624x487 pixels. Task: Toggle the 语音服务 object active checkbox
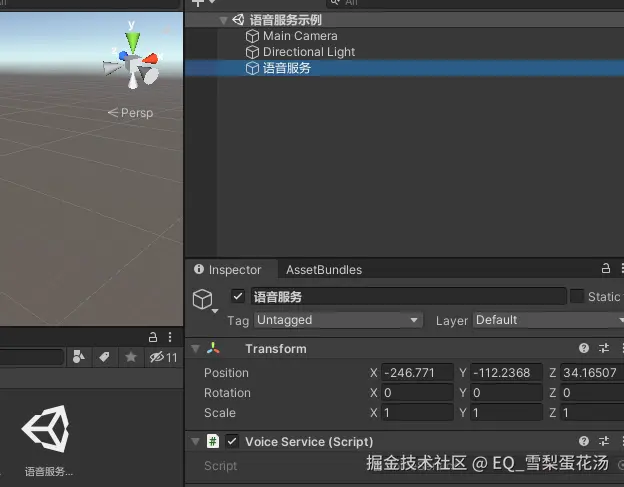coord(238,296)
